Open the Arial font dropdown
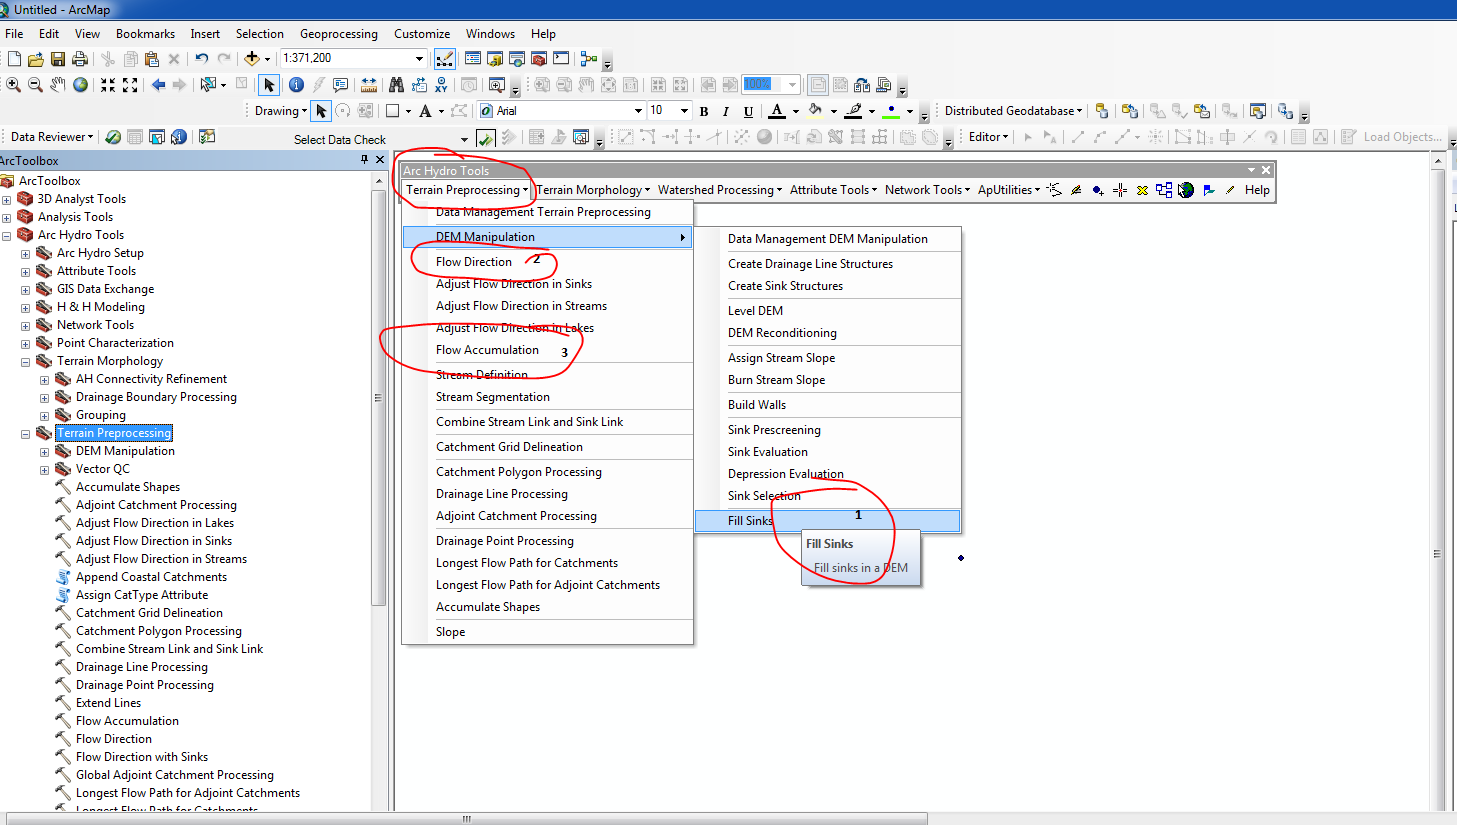The width and height of the screenshot is (1457, 825). pos(638,111)
